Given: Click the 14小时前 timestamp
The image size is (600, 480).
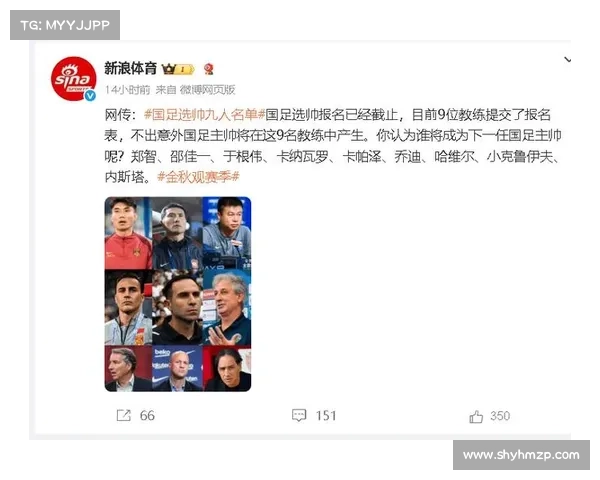Looking at the screenshot, I should pos(127,90).
